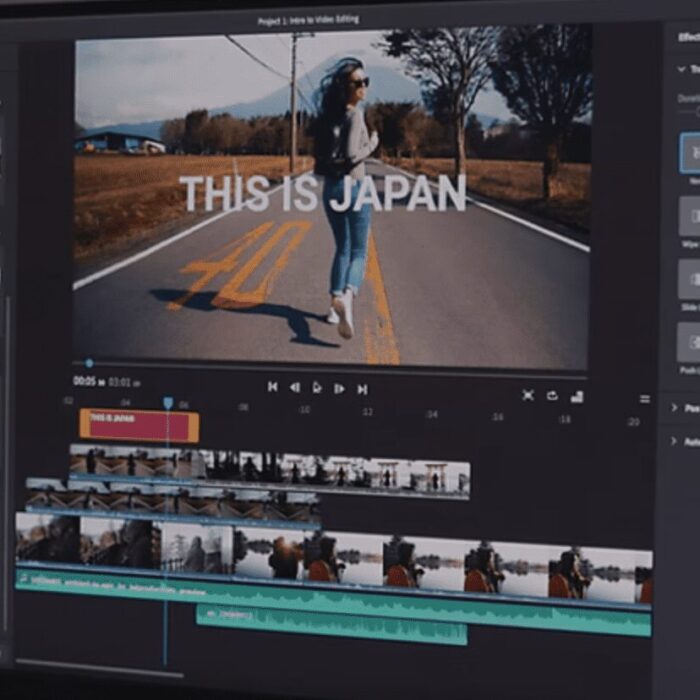Viewport: 700px width, 700px height.
Task: Click the 00:05 current timecode
Action: (85, 381)
